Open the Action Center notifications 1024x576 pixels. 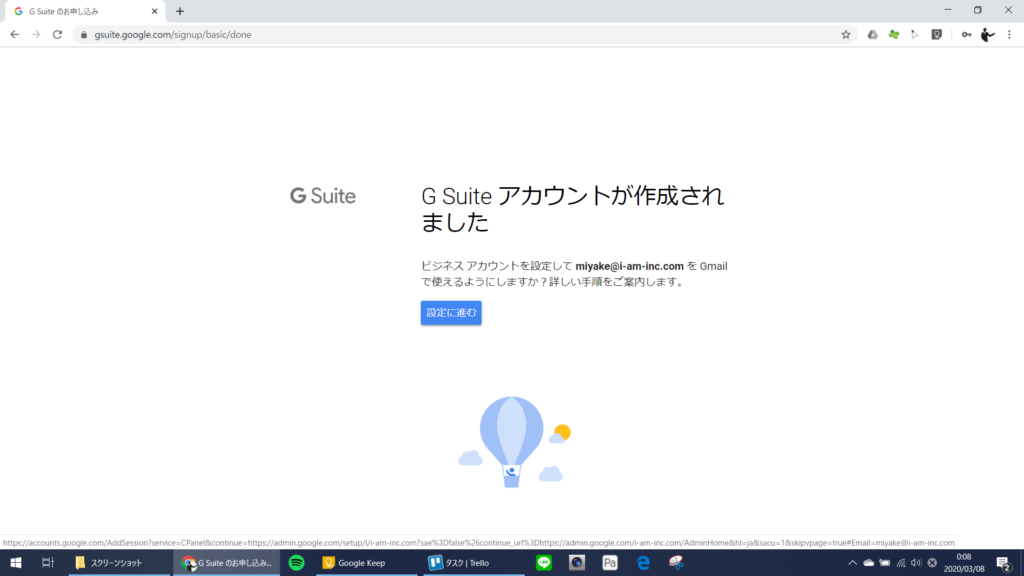tap(1004, 563)
